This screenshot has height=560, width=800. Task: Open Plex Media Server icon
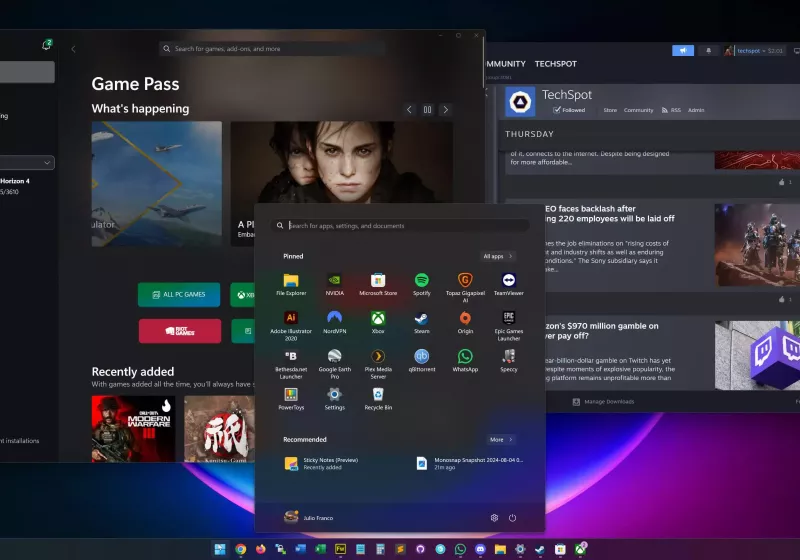(378, 356)
